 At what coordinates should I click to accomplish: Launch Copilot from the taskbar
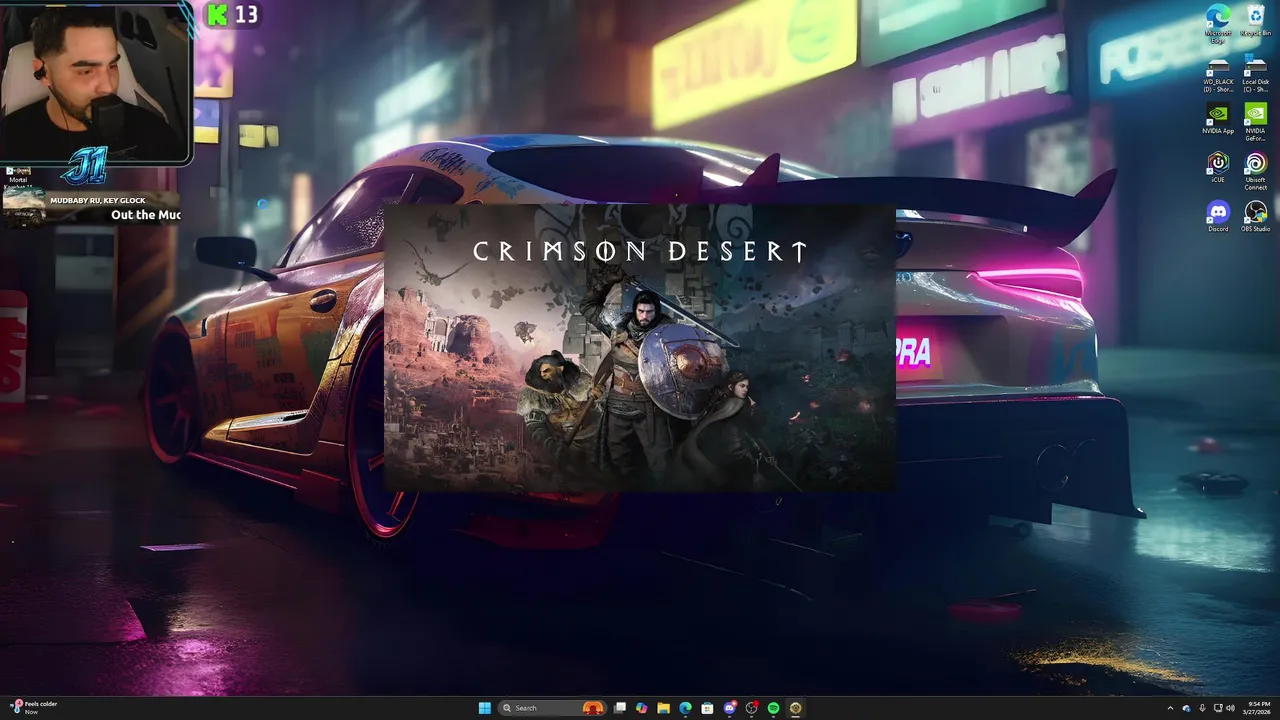click(x=642, y=708)
